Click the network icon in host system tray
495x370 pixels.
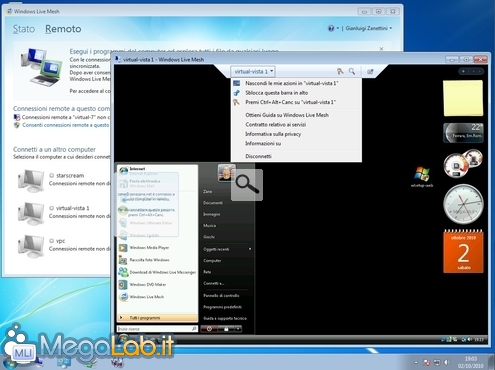[x=436, y=362]
